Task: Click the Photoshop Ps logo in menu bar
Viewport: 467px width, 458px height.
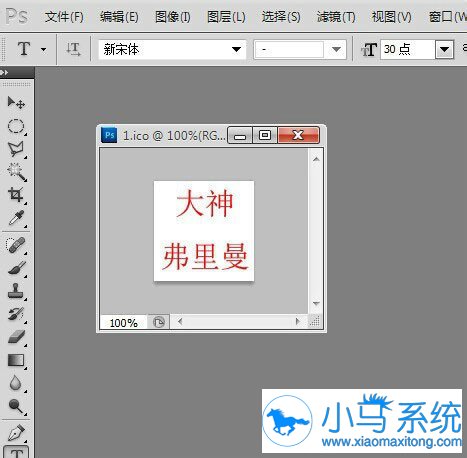Action: pyautogui.click(x=17, y=16)
